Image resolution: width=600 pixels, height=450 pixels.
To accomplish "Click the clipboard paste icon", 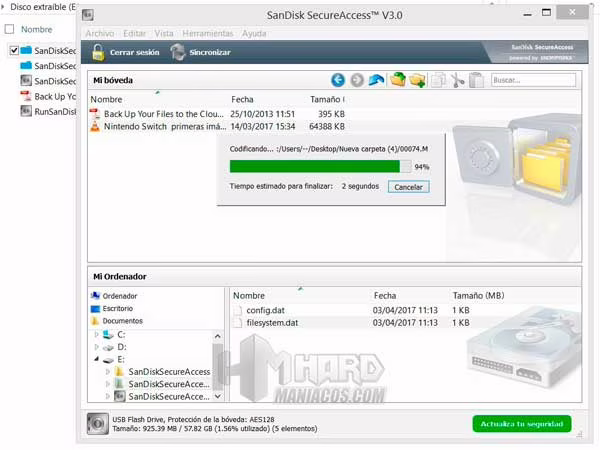I will click(x=476, y=80).
